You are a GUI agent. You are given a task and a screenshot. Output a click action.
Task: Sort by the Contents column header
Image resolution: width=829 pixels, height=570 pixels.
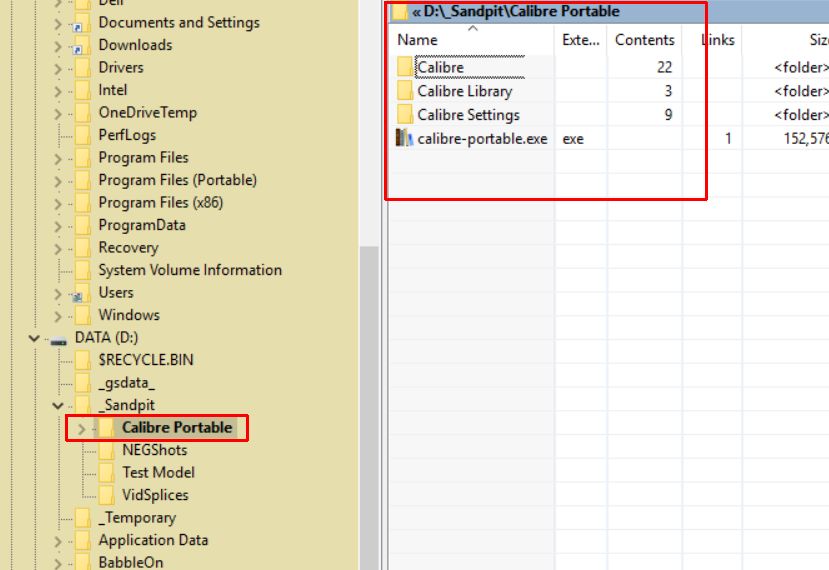pyautogui.click(x=644, y=40)
